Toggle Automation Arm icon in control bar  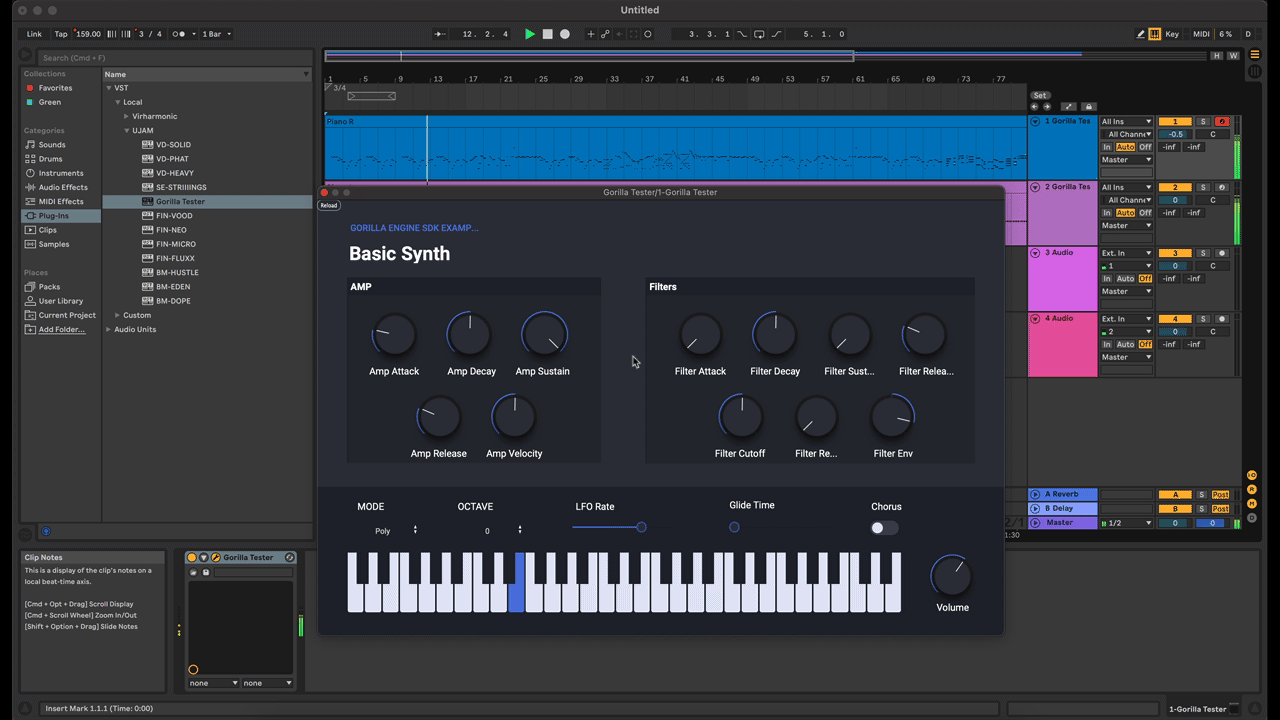[x=605, y=34]
